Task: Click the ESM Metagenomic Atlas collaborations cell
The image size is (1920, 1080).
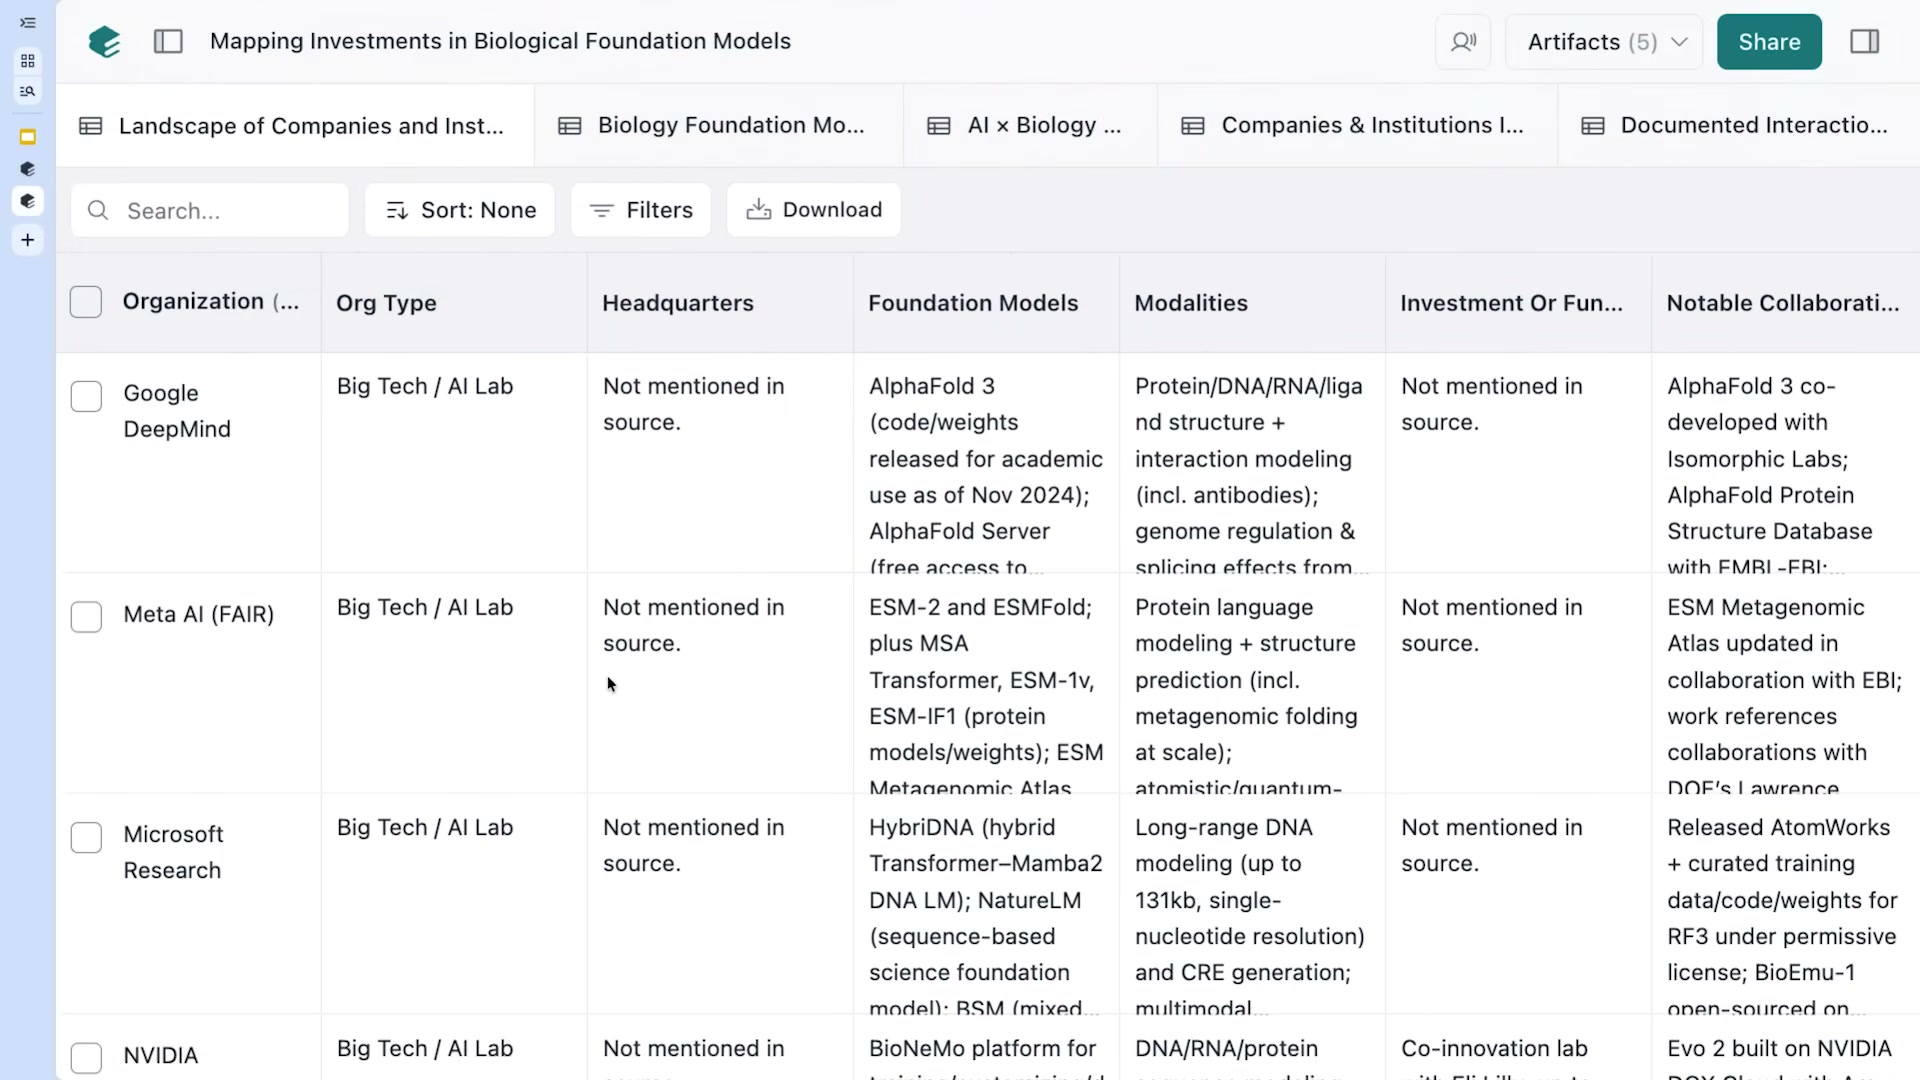Action: coord(1785,684)
